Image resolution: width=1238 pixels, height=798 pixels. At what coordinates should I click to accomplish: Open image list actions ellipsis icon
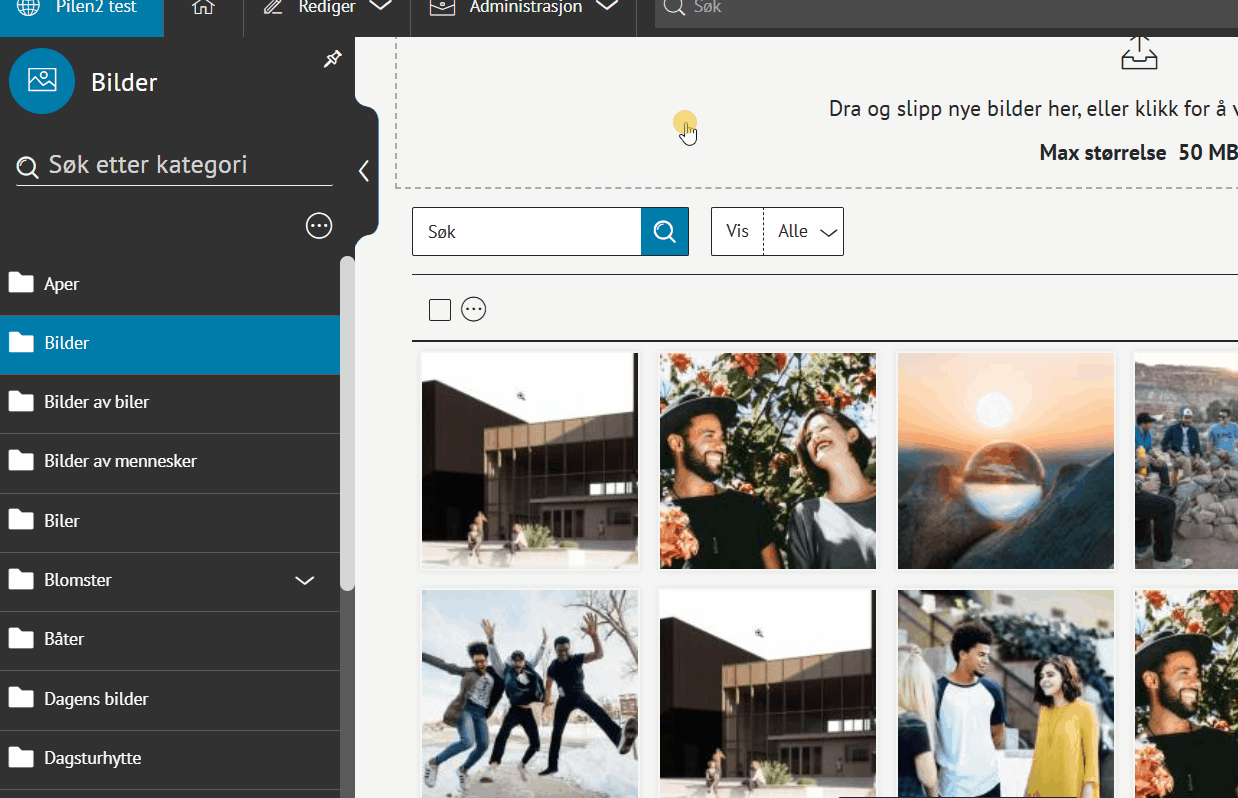(474, 310)
